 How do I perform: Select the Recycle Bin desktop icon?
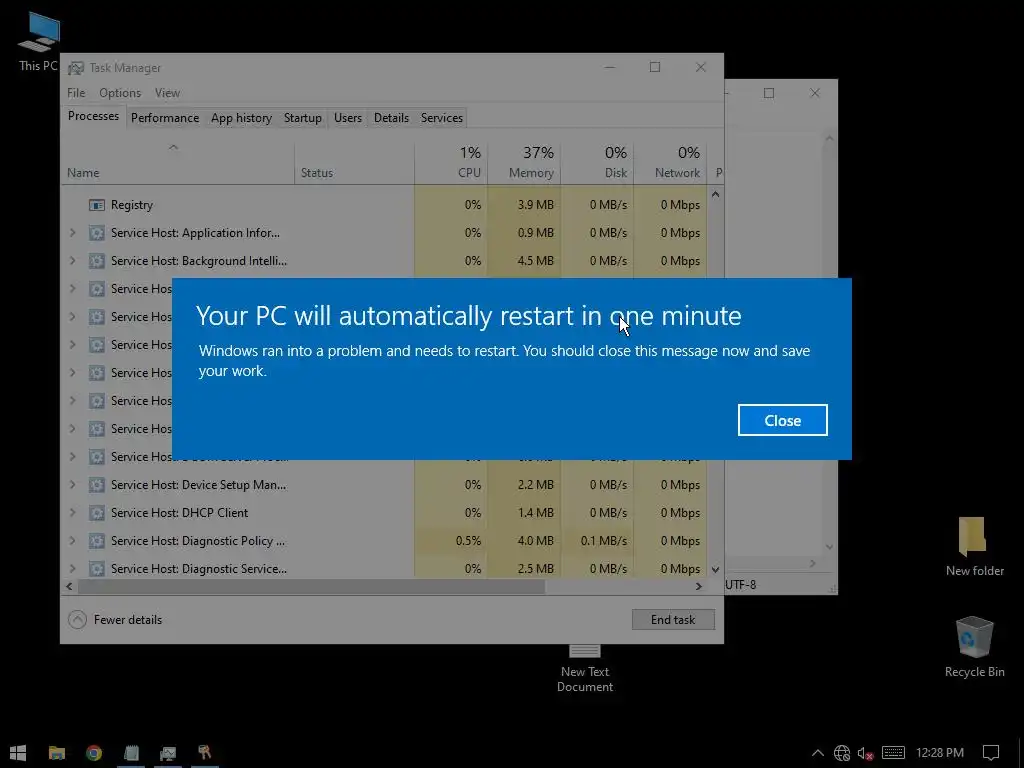click(974, 647)
